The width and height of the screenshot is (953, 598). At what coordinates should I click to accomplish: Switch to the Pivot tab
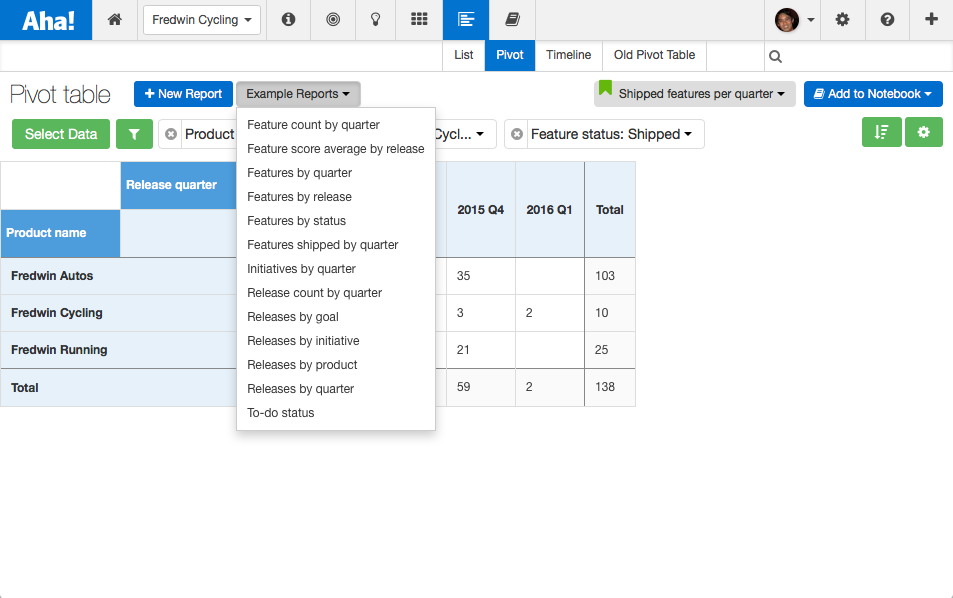509,55
